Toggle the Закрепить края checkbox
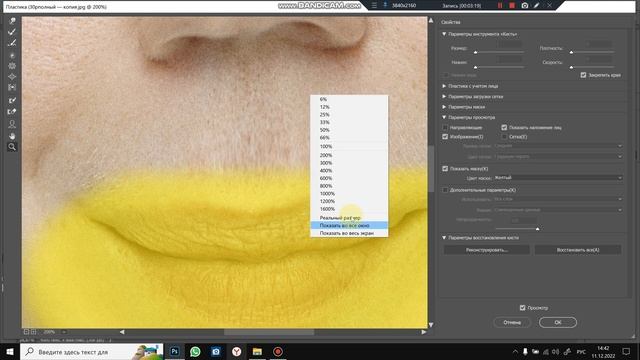640x360 pixels. click(583, 75)
